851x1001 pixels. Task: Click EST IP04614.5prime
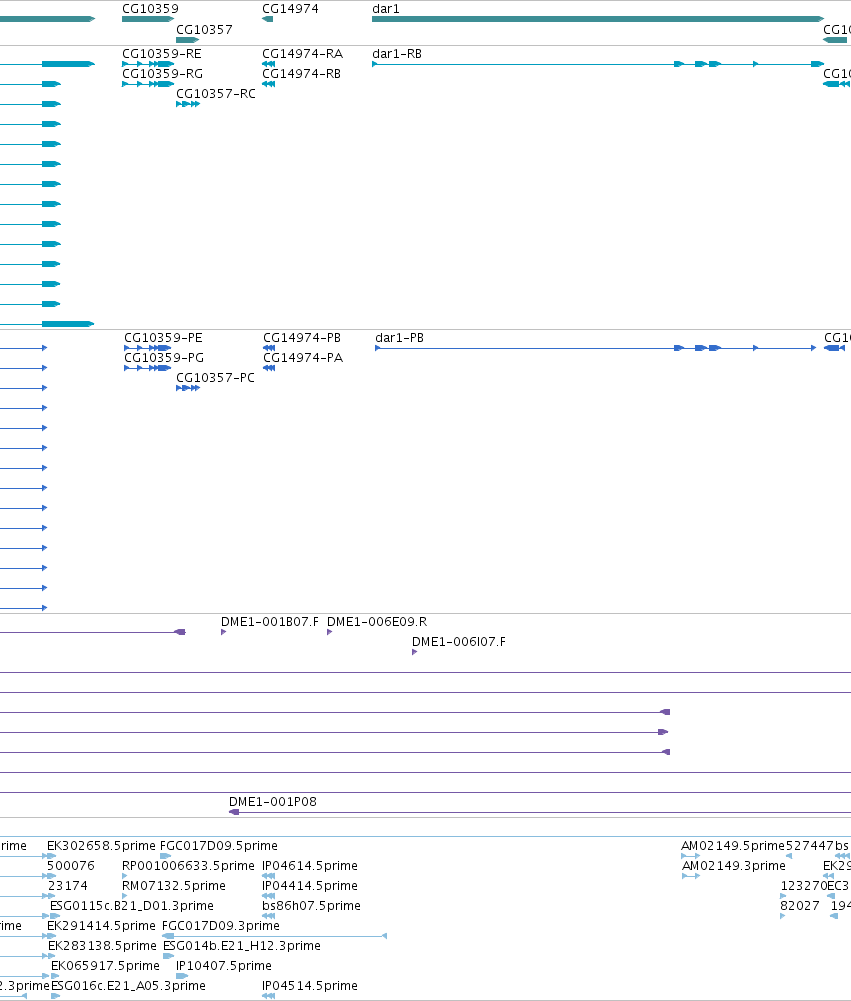tap(310, 866)
